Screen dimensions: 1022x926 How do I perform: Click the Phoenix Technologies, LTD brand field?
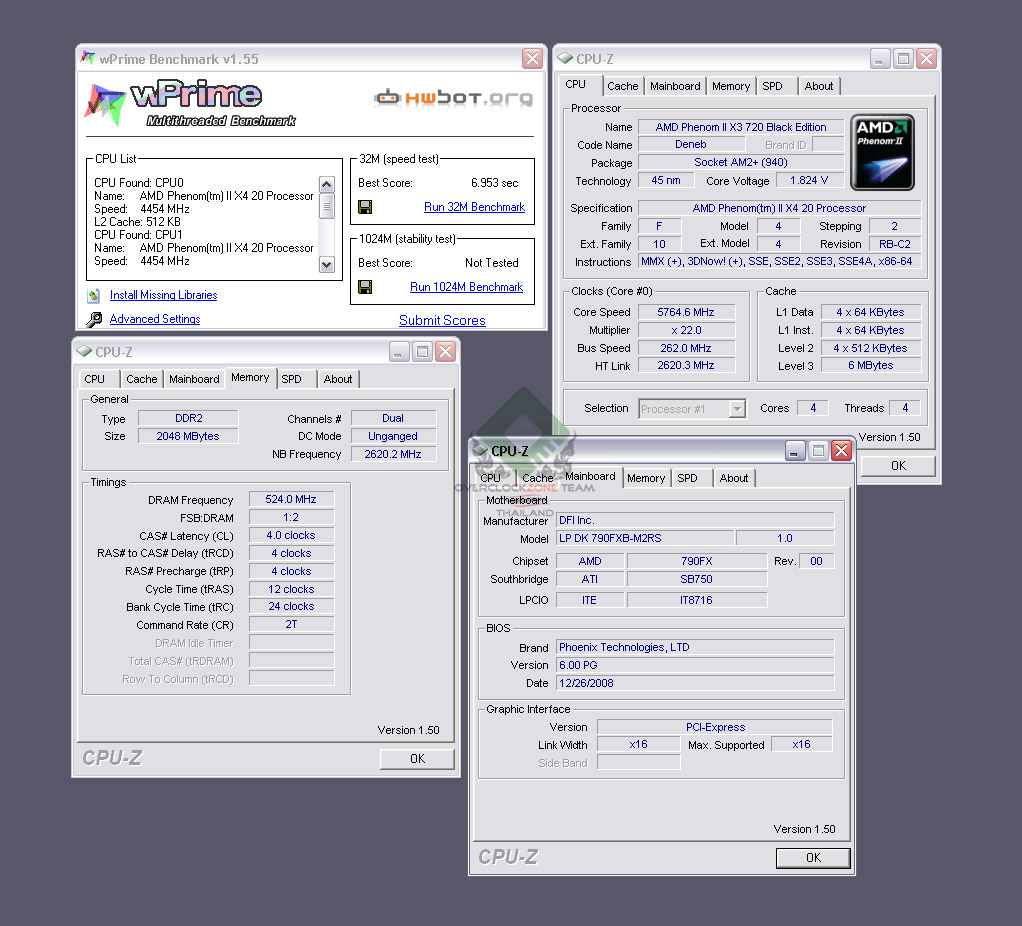(x=695, y=647)
